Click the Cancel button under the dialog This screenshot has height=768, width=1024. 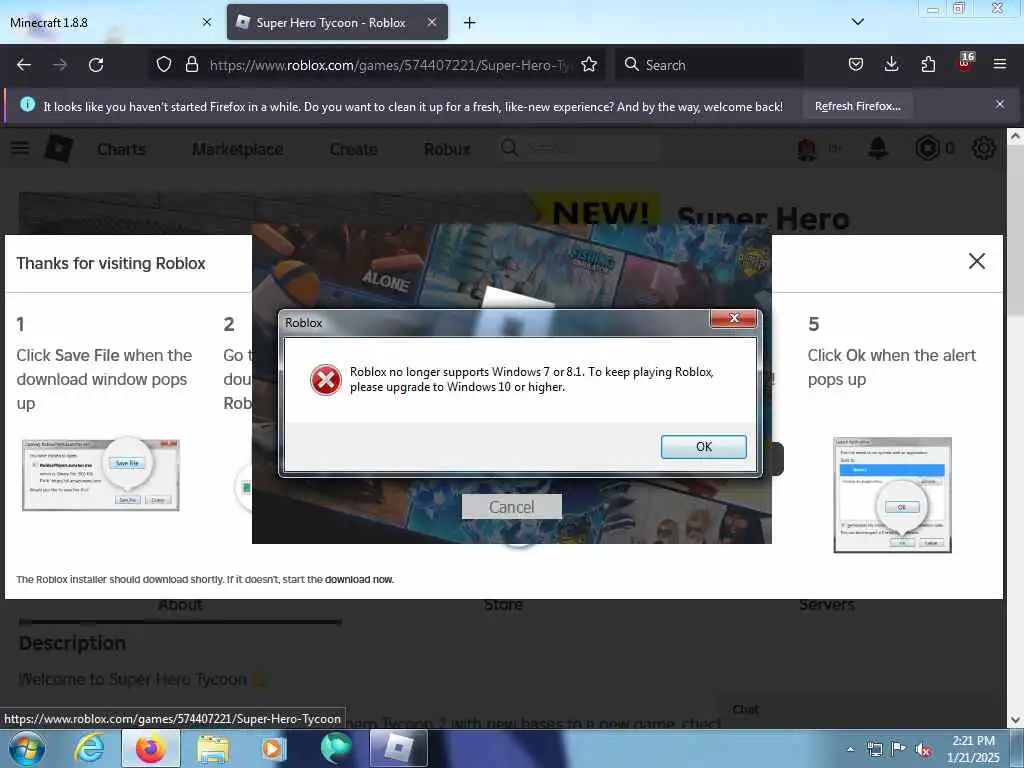[x=511, y=507]
